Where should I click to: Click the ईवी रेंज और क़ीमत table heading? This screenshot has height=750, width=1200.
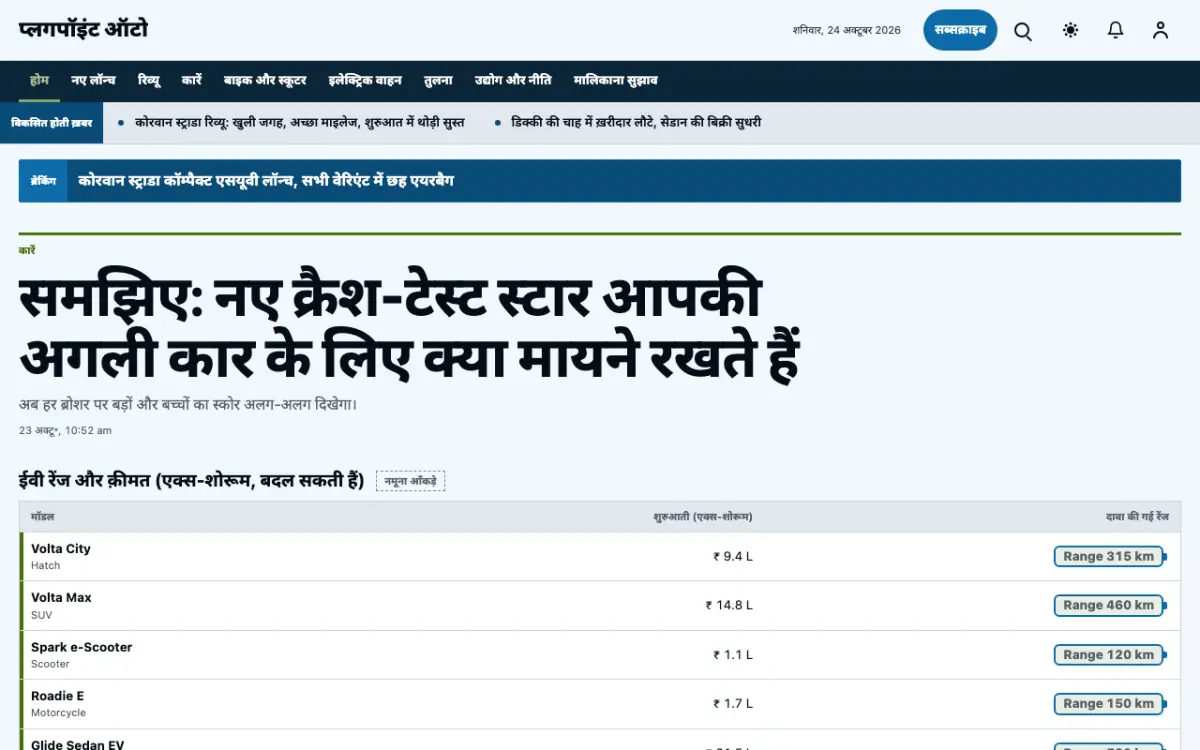(191, 480)
